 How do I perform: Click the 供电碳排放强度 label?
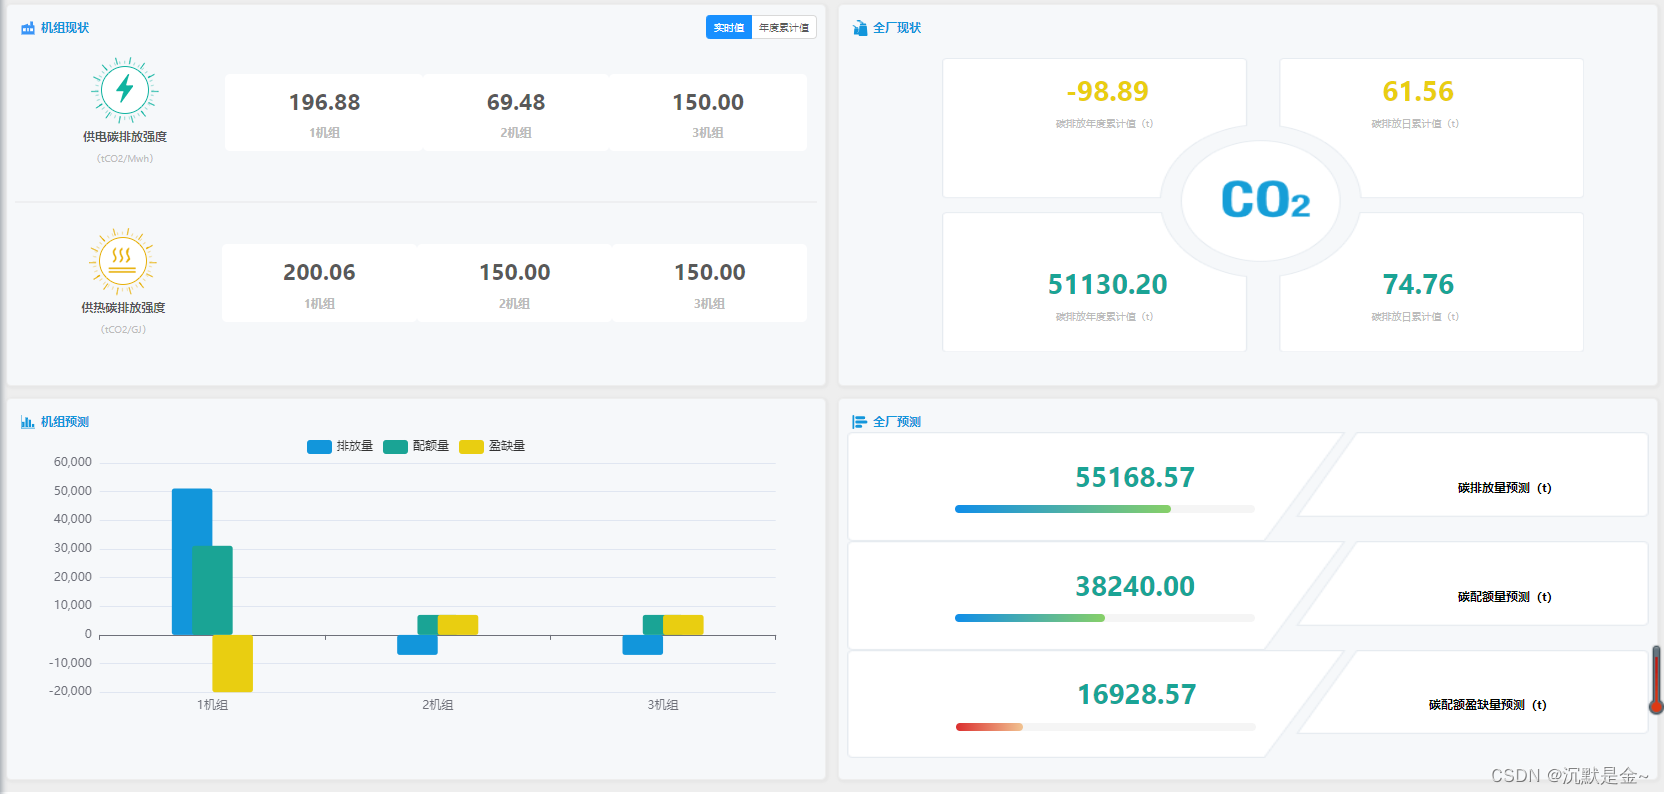[x=125, y=137]
